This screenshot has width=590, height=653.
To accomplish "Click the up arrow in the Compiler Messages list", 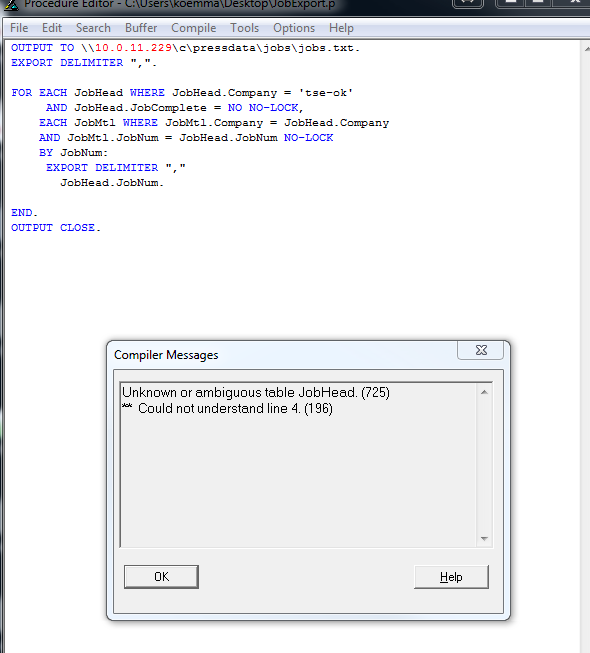I will click(x=484, y=392).
